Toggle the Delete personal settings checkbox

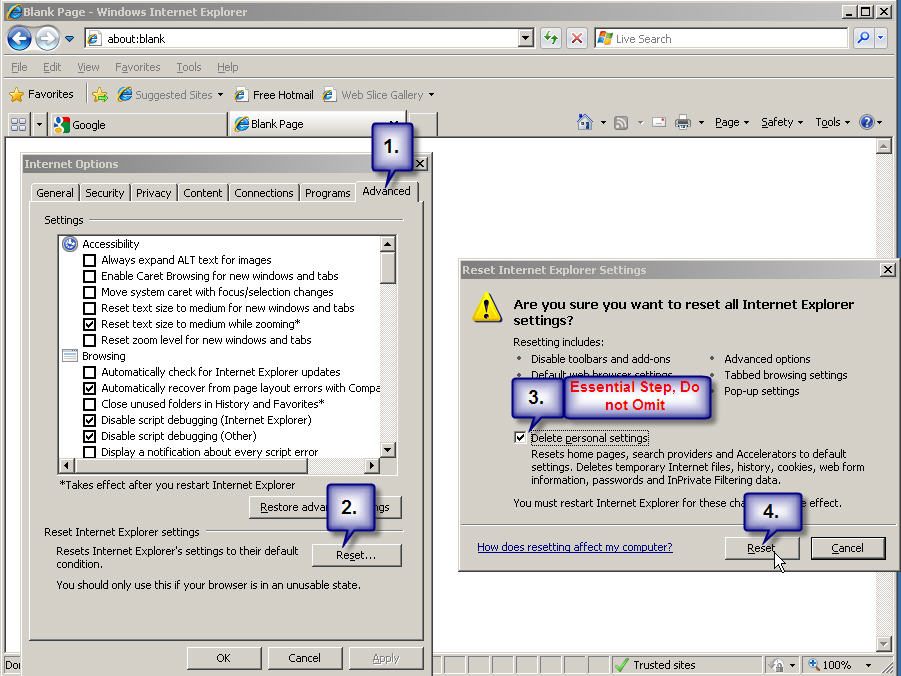point(520,438)
